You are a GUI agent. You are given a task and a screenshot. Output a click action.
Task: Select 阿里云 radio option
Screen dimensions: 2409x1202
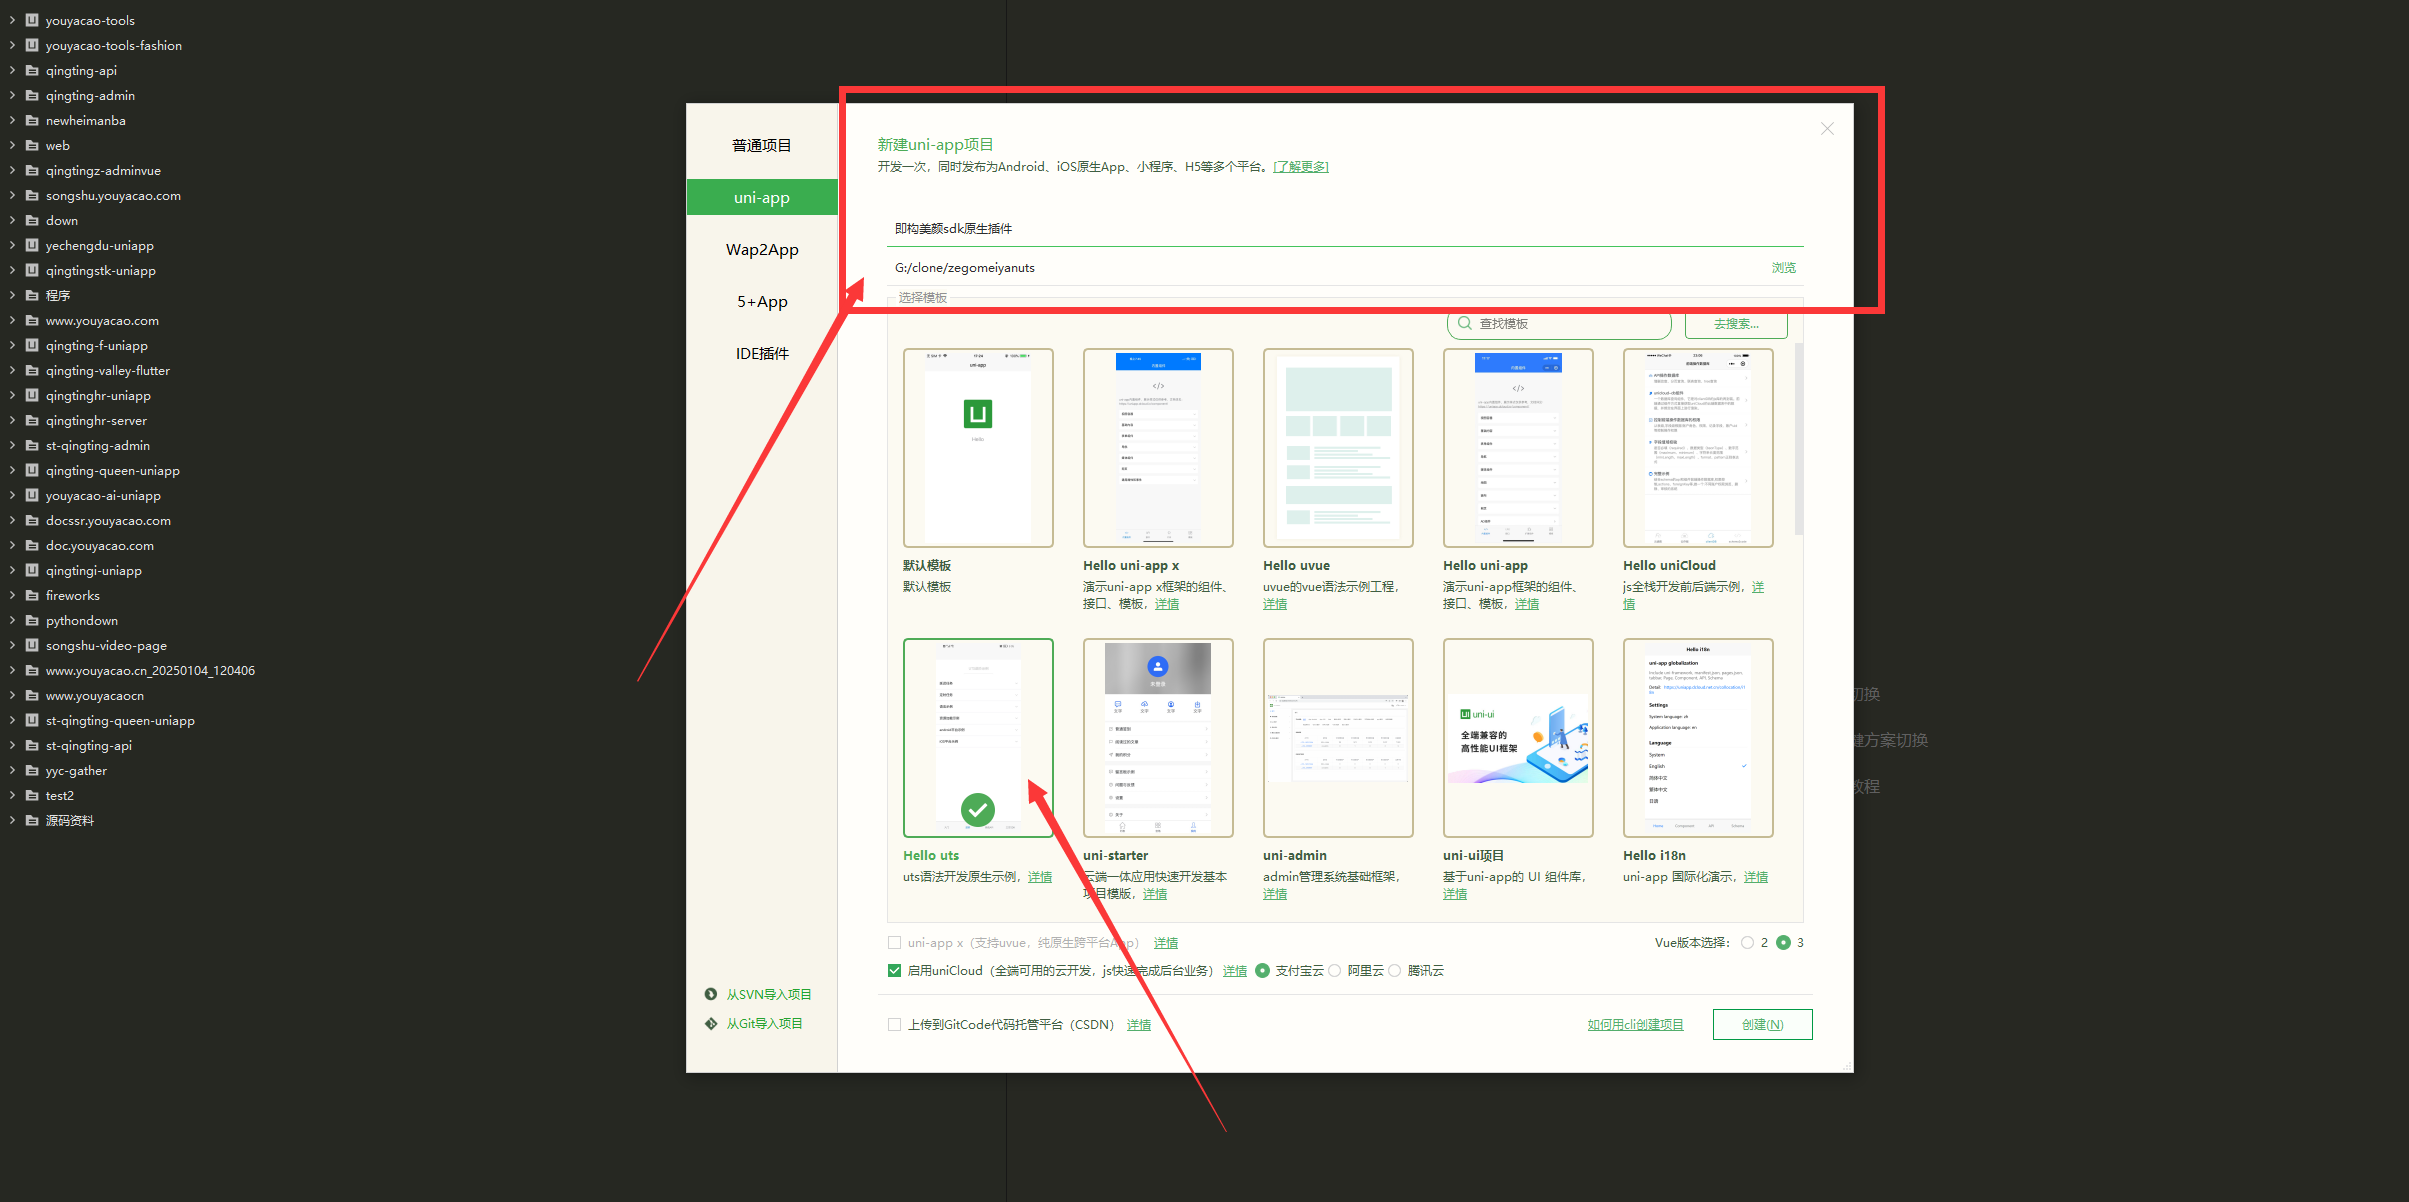[x=1334, y=970]
